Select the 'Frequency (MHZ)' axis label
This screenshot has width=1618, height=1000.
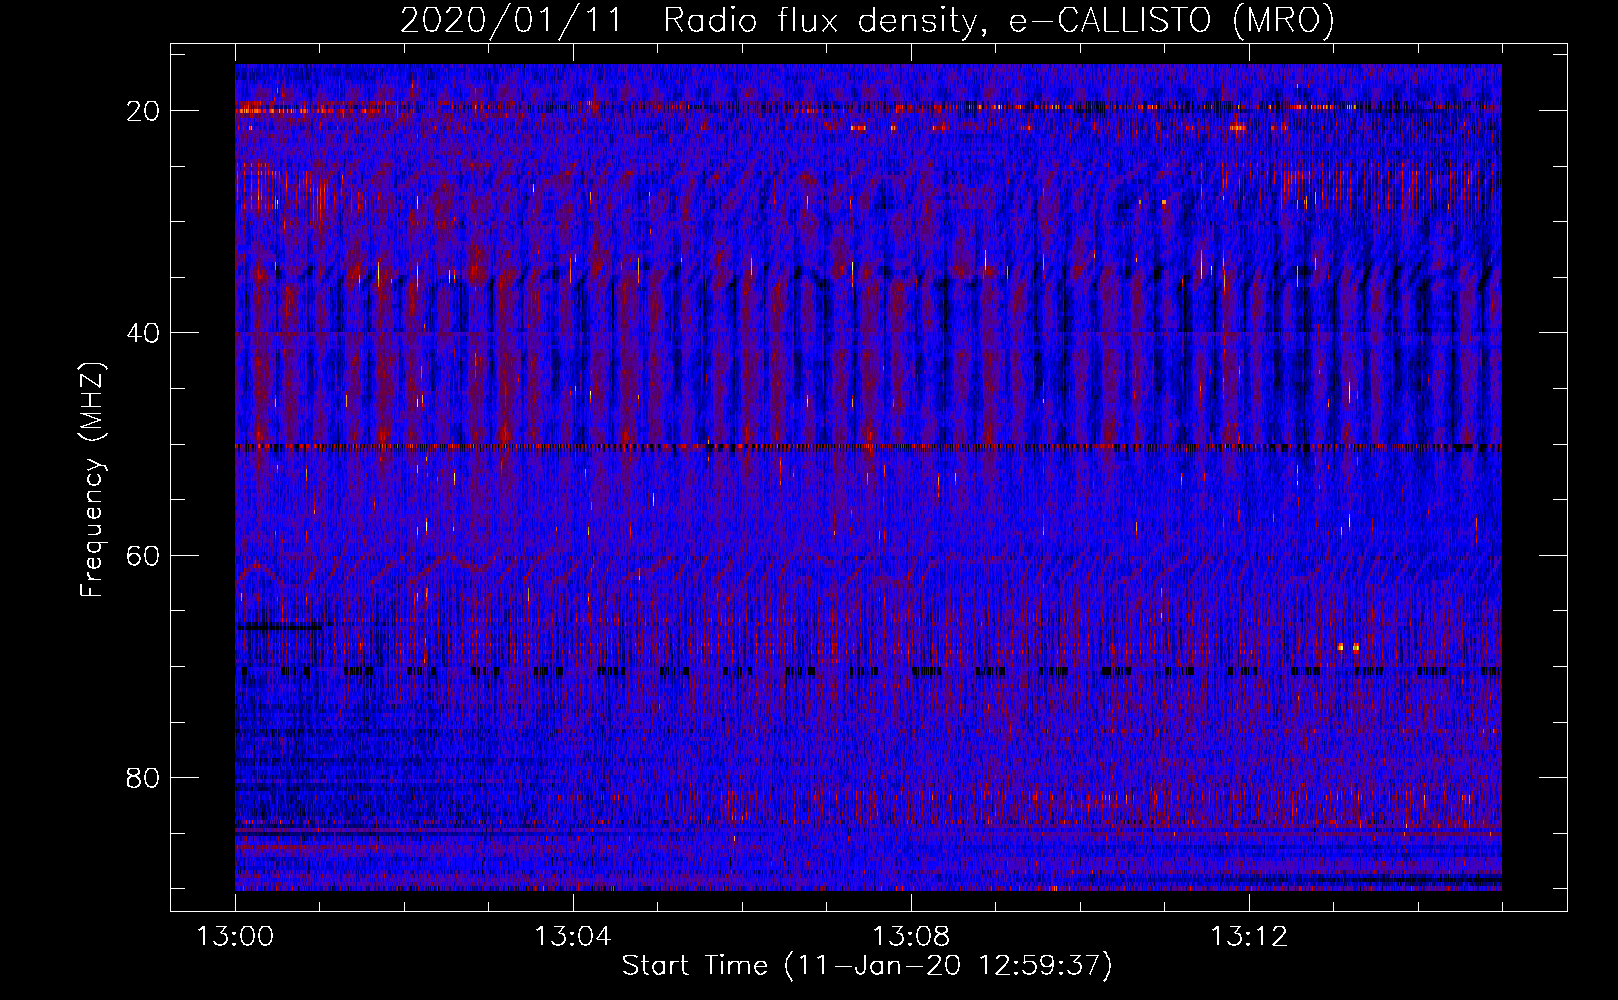tap(92, 479)
